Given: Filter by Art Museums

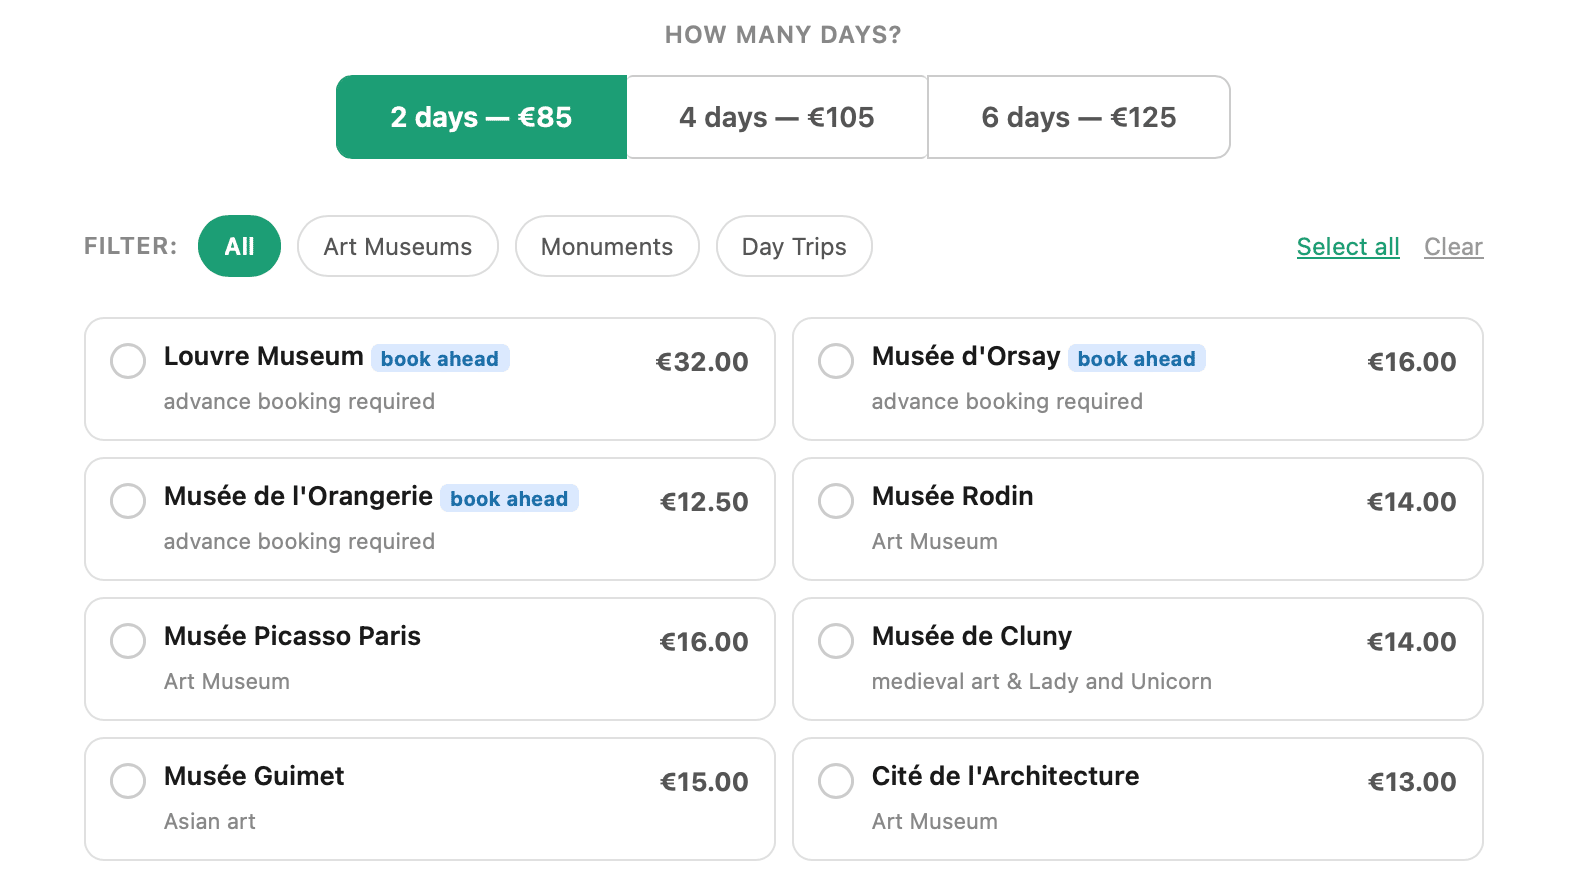Looking at the screenshot, I should click(x=398, y=246).
